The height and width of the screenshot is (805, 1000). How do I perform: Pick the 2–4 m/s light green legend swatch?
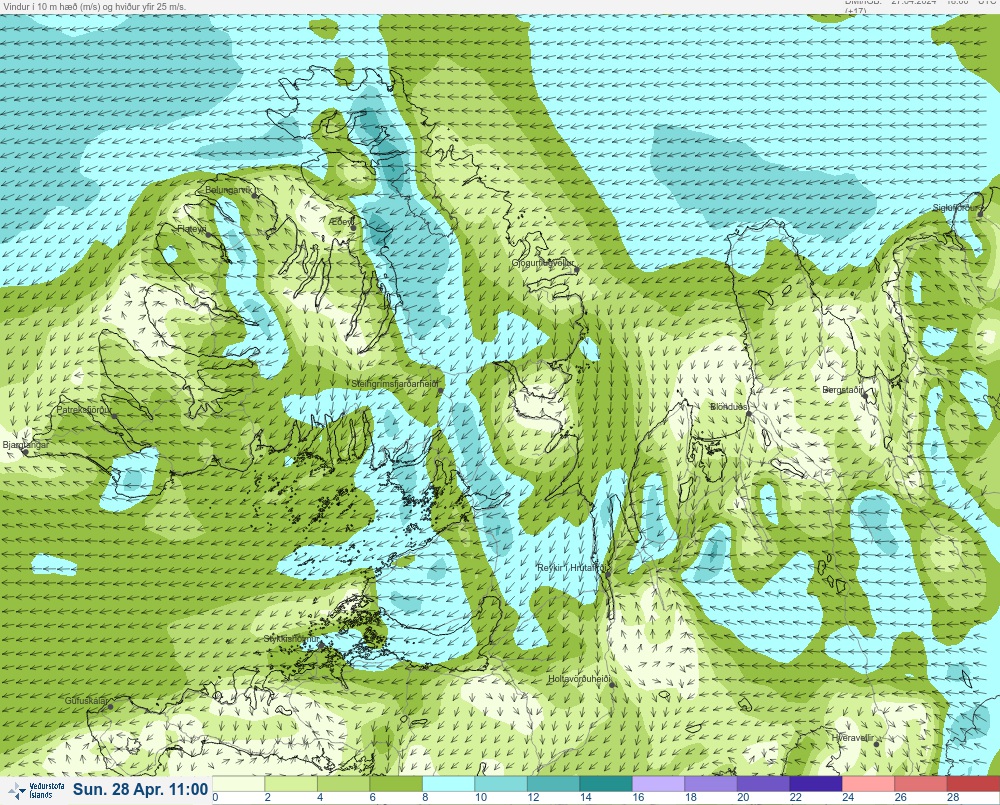tap(291, 783)
